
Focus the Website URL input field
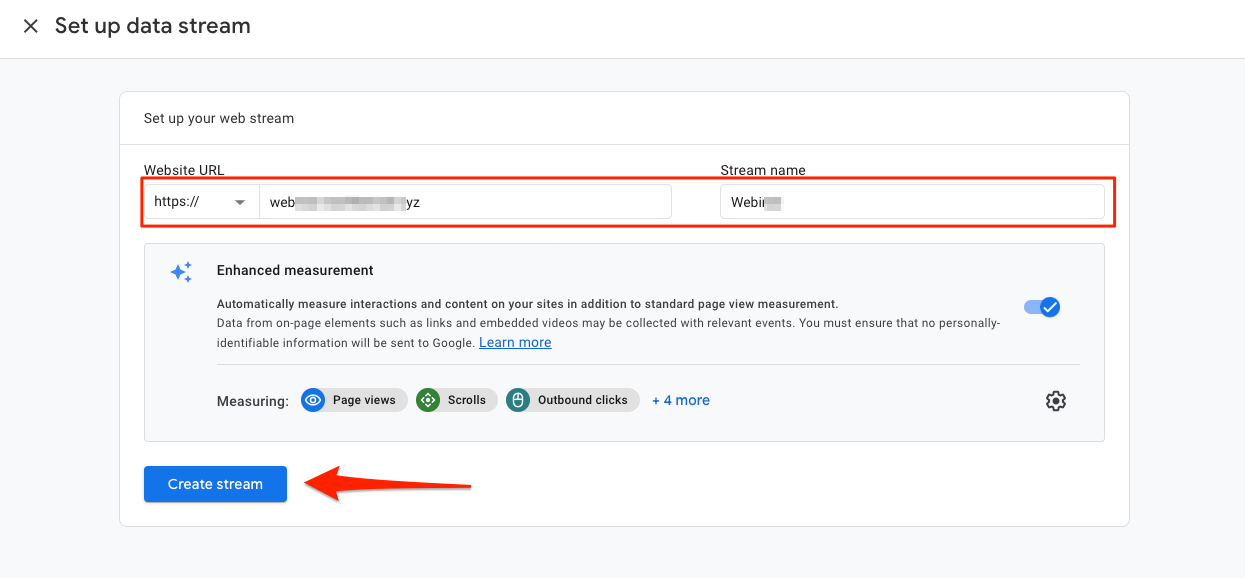[465, 202]
